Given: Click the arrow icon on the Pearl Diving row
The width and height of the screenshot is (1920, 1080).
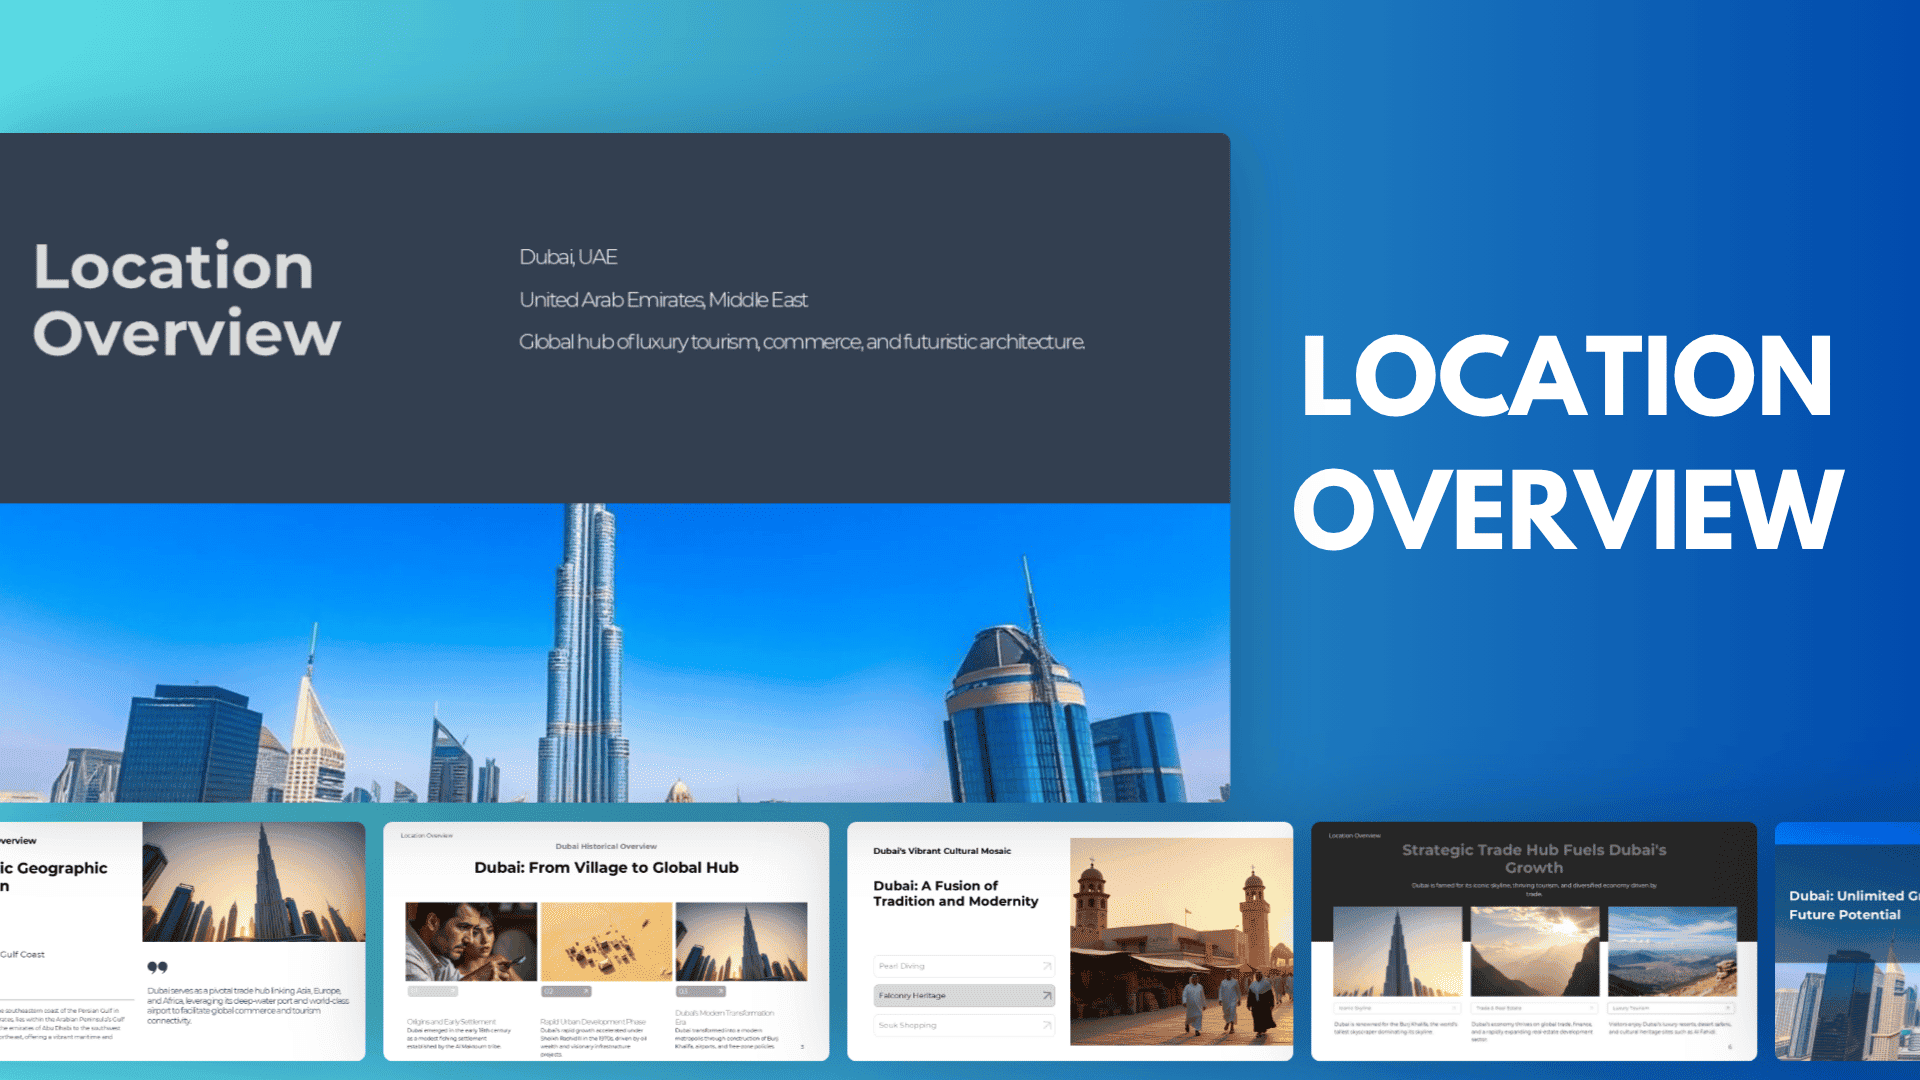Looking at the screenshot, I should click(x=1046, y=966).
